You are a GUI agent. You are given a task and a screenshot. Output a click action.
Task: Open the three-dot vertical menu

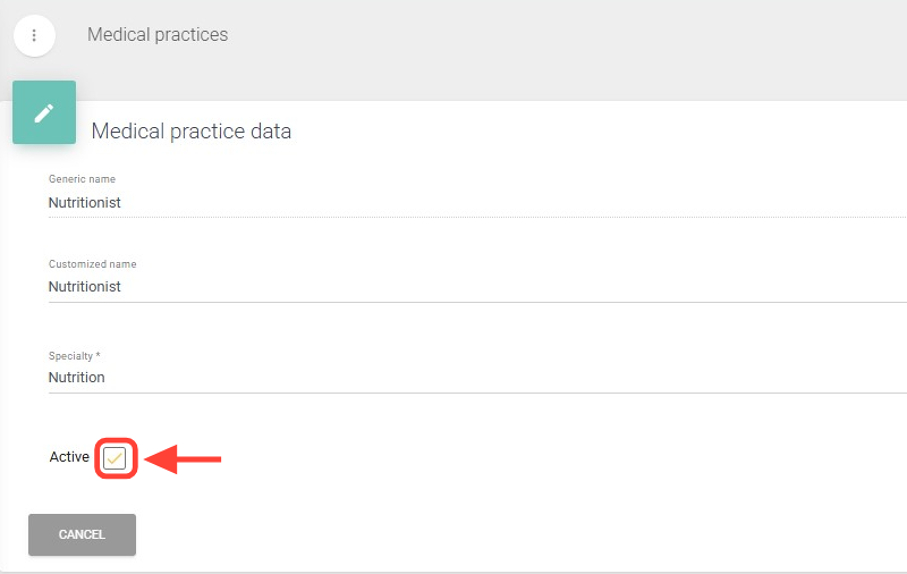[x=34, y=35]
